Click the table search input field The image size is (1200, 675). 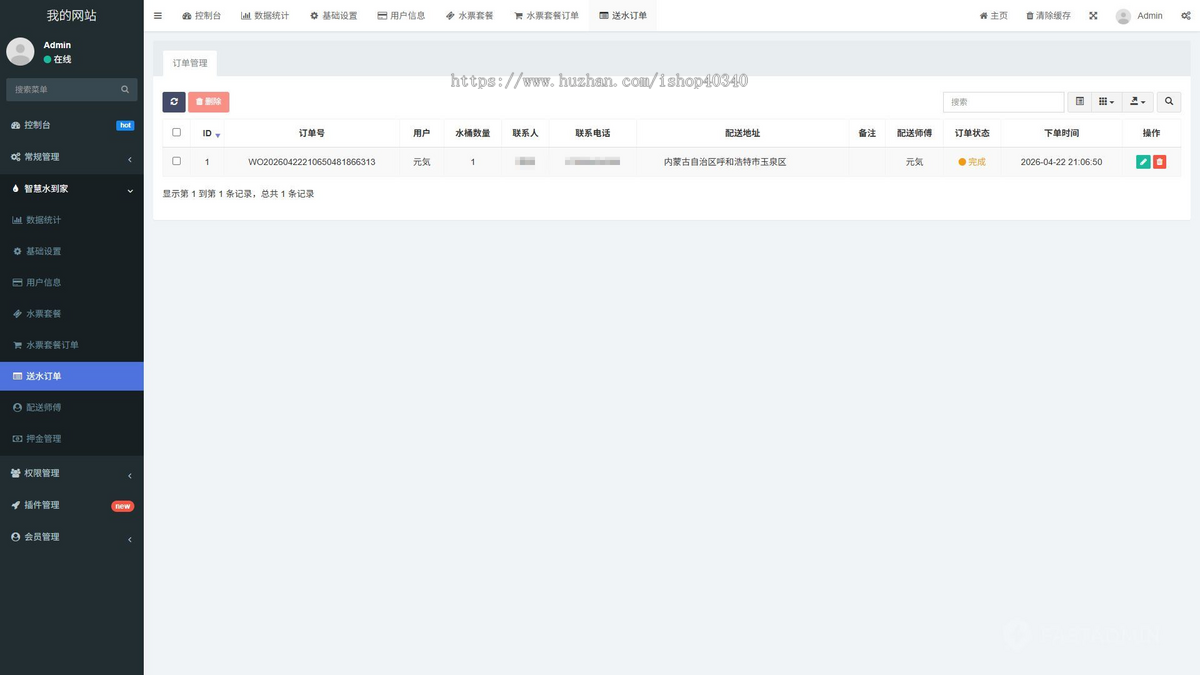point(1003,102)
